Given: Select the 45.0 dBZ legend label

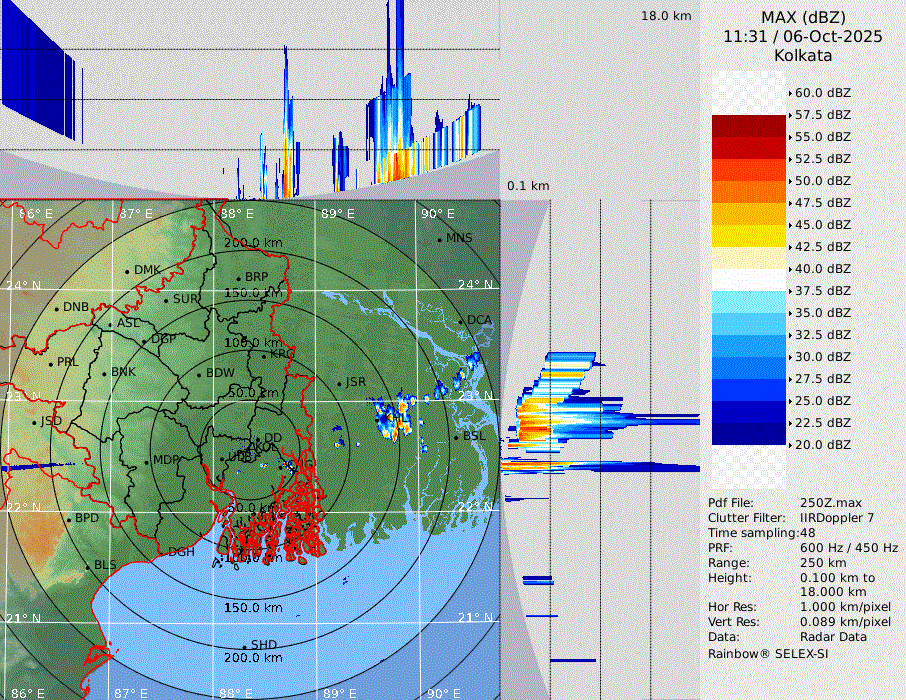Looking at the screenshot, I should pos(822,224).
